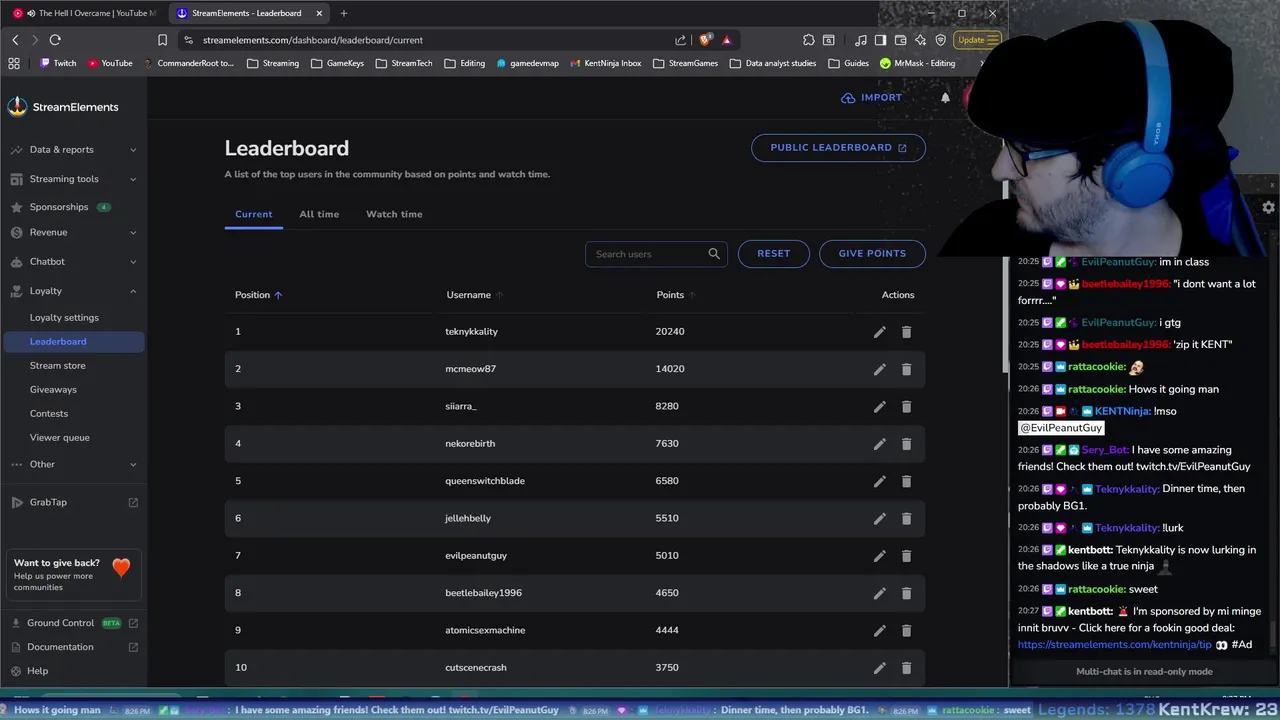
Task: Open the streamelements tip link in chat
Action: point(1114,645)
